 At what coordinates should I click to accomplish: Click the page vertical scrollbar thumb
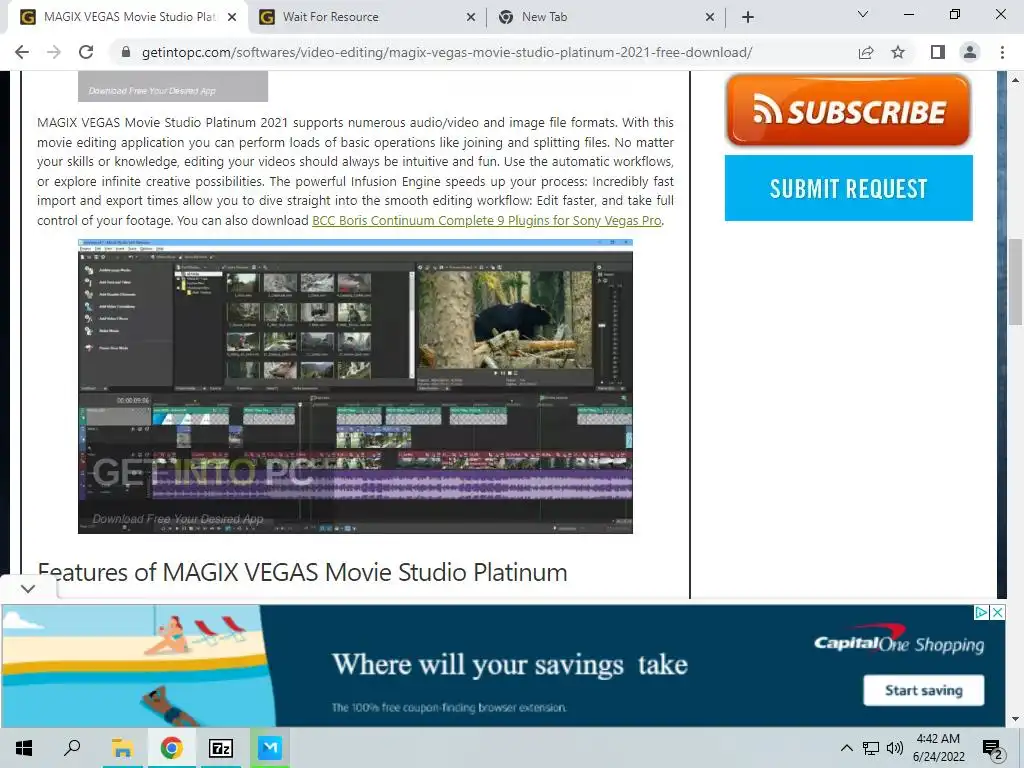1015,281
